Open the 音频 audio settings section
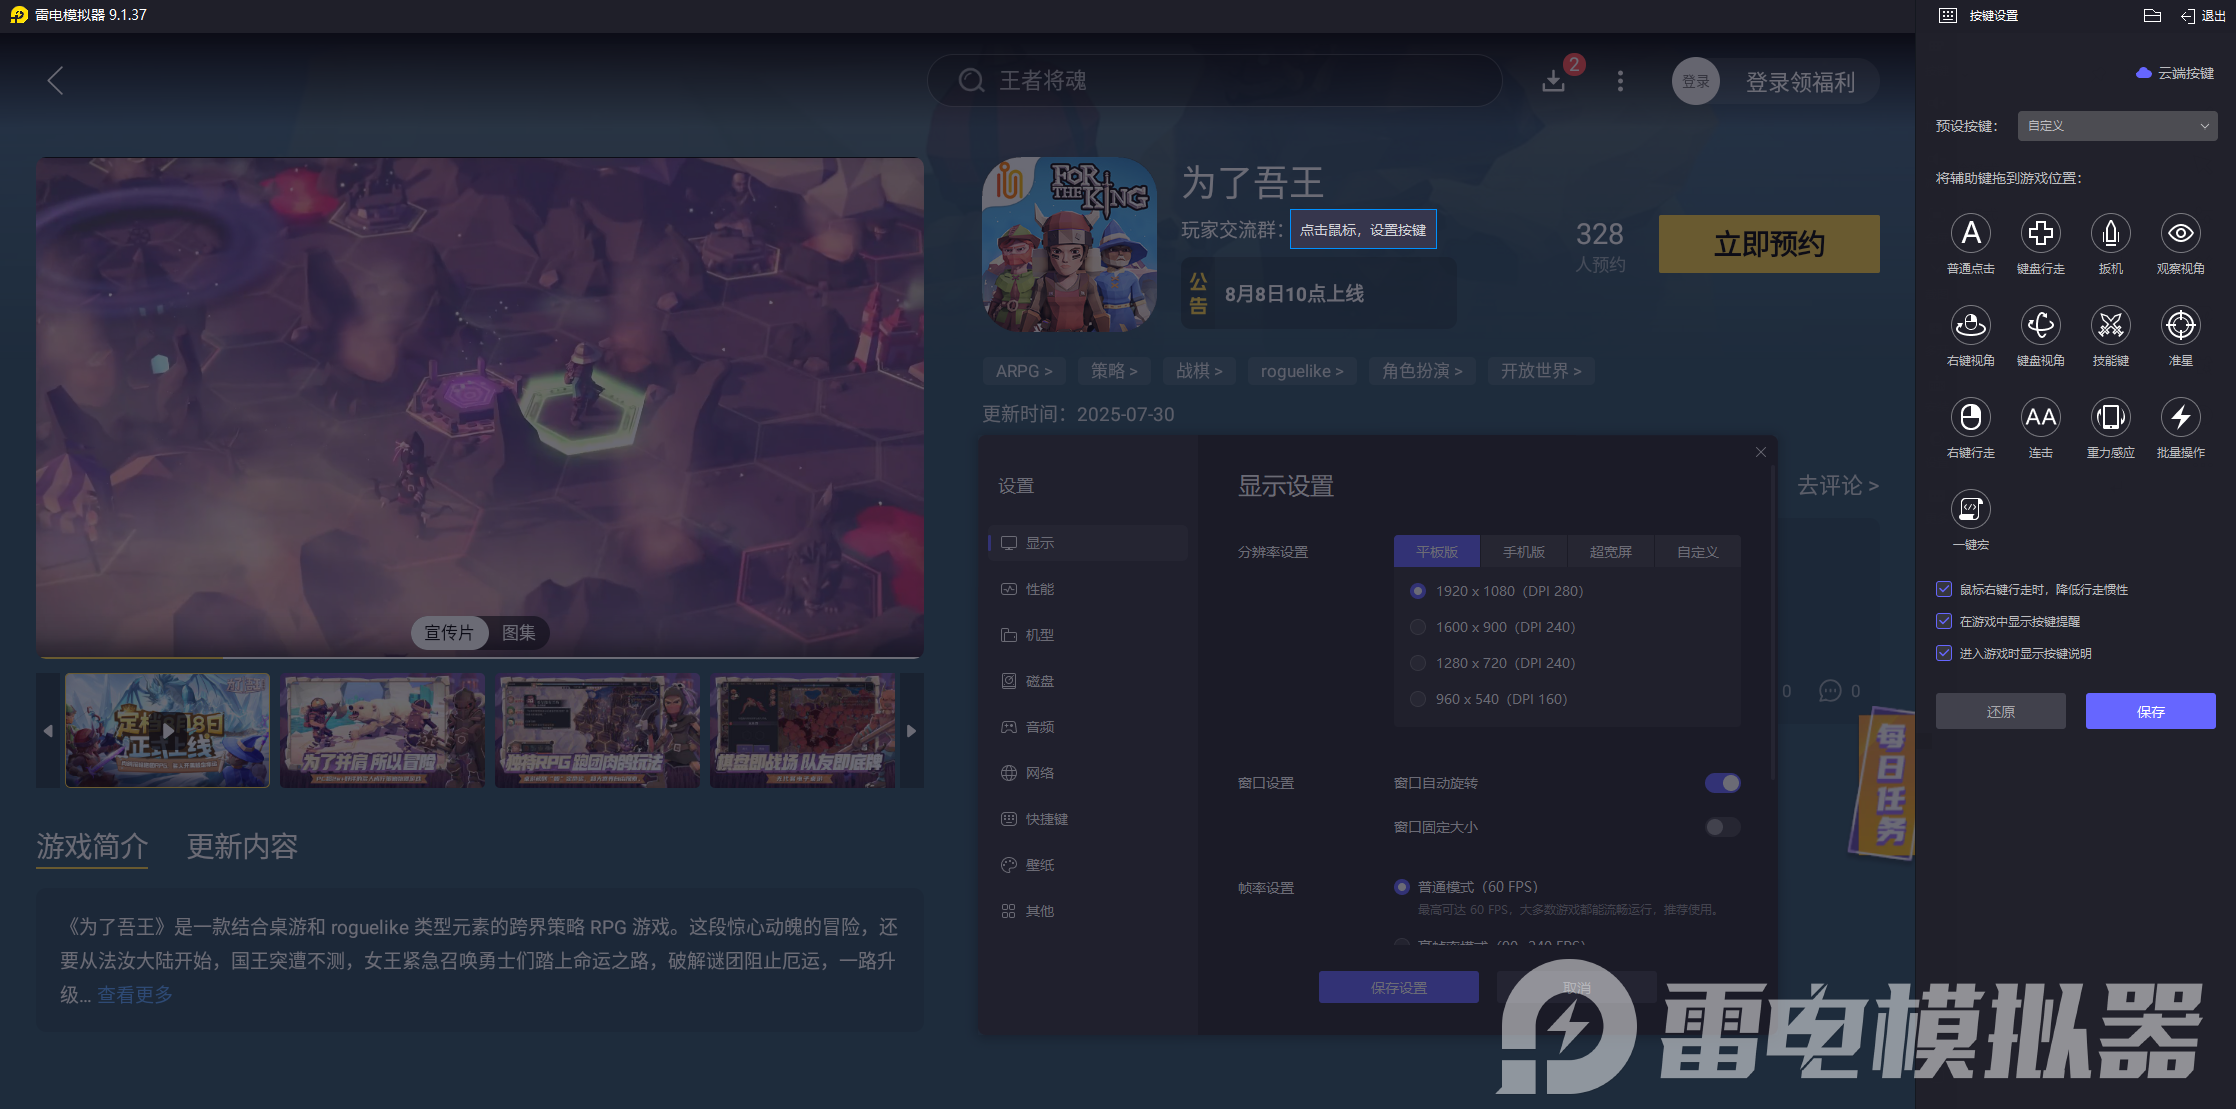 coord(1039,727)
